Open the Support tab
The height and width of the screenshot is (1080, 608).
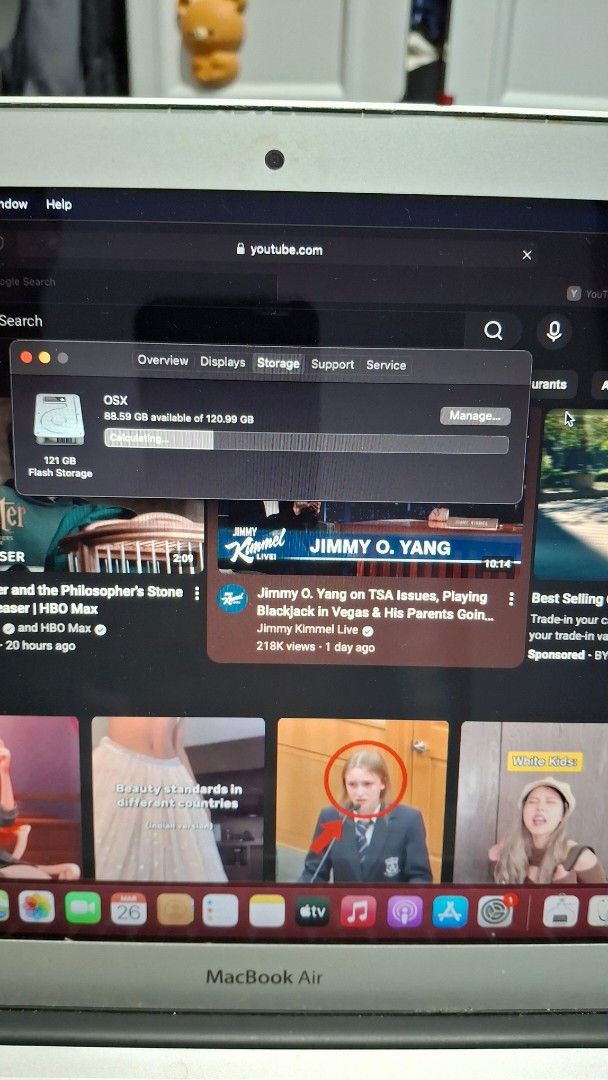click(x=333, y=364)
